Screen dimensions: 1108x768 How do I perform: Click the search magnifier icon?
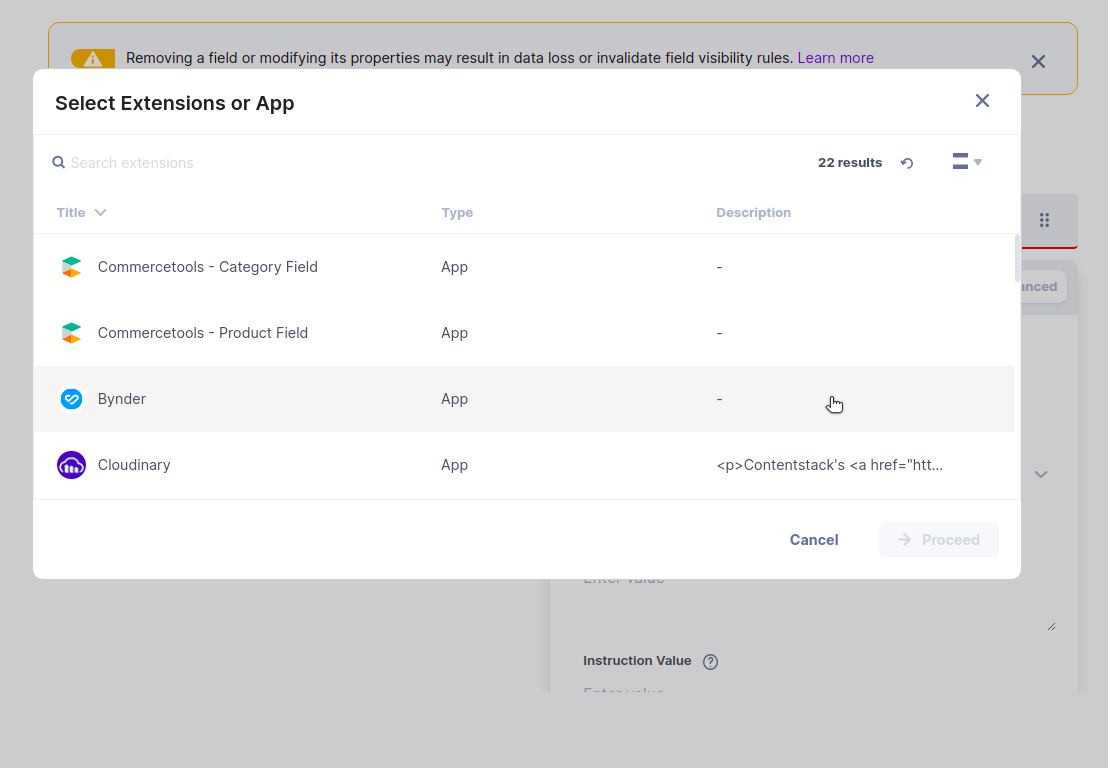(x=59, y=163)
